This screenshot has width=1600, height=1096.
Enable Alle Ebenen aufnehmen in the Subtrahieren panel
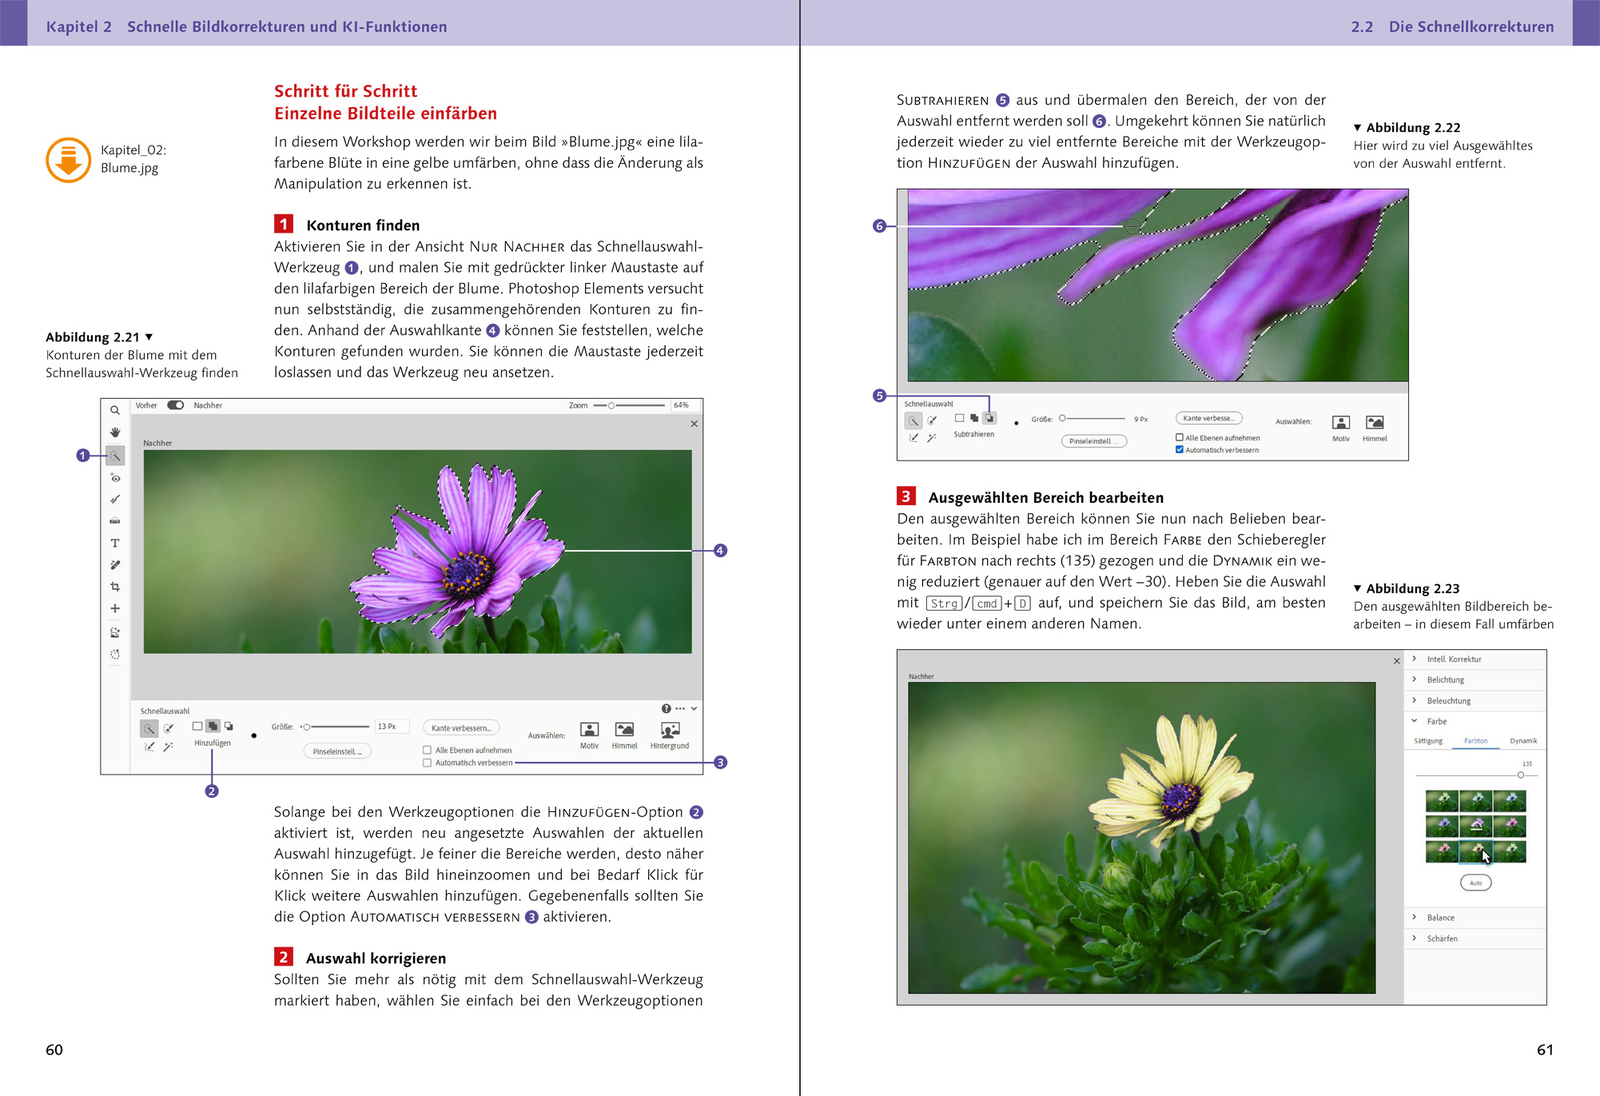1180,437
